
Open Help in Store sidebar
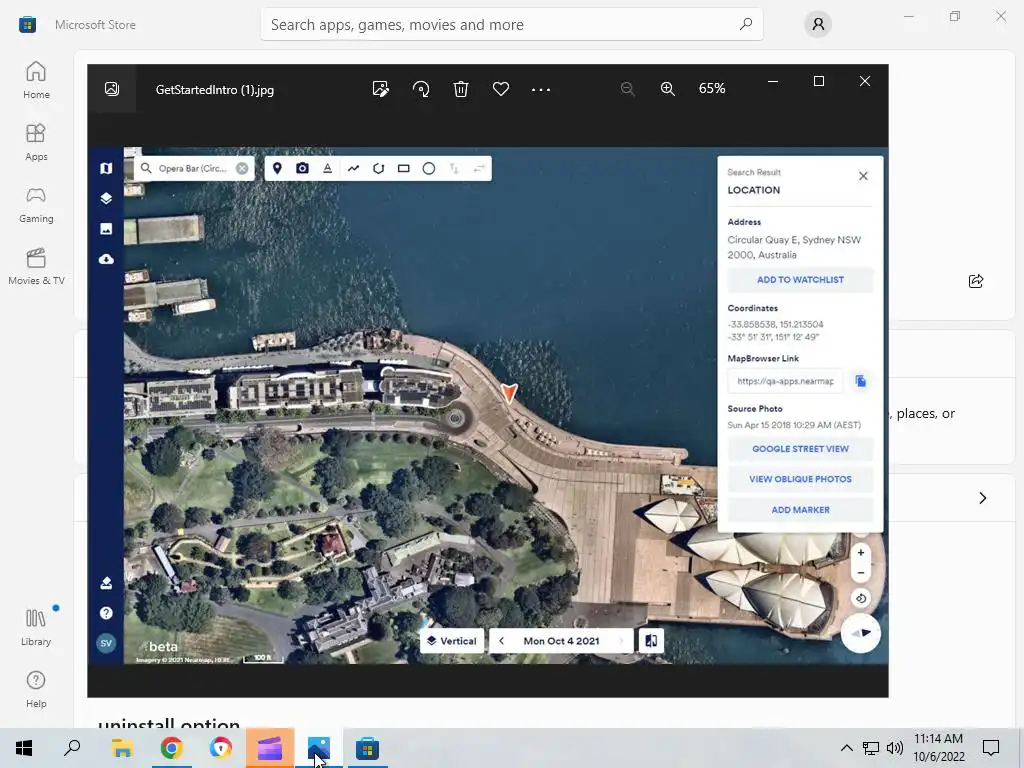[36, 689]
